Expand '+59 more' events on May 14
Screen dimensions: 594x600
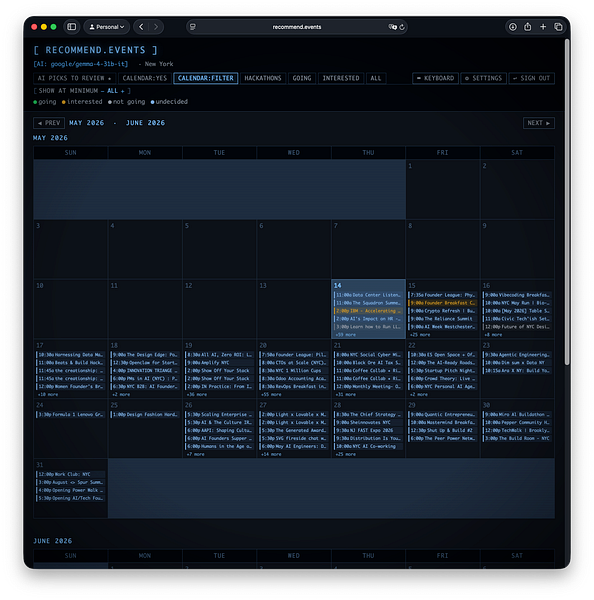click(345, 335)
